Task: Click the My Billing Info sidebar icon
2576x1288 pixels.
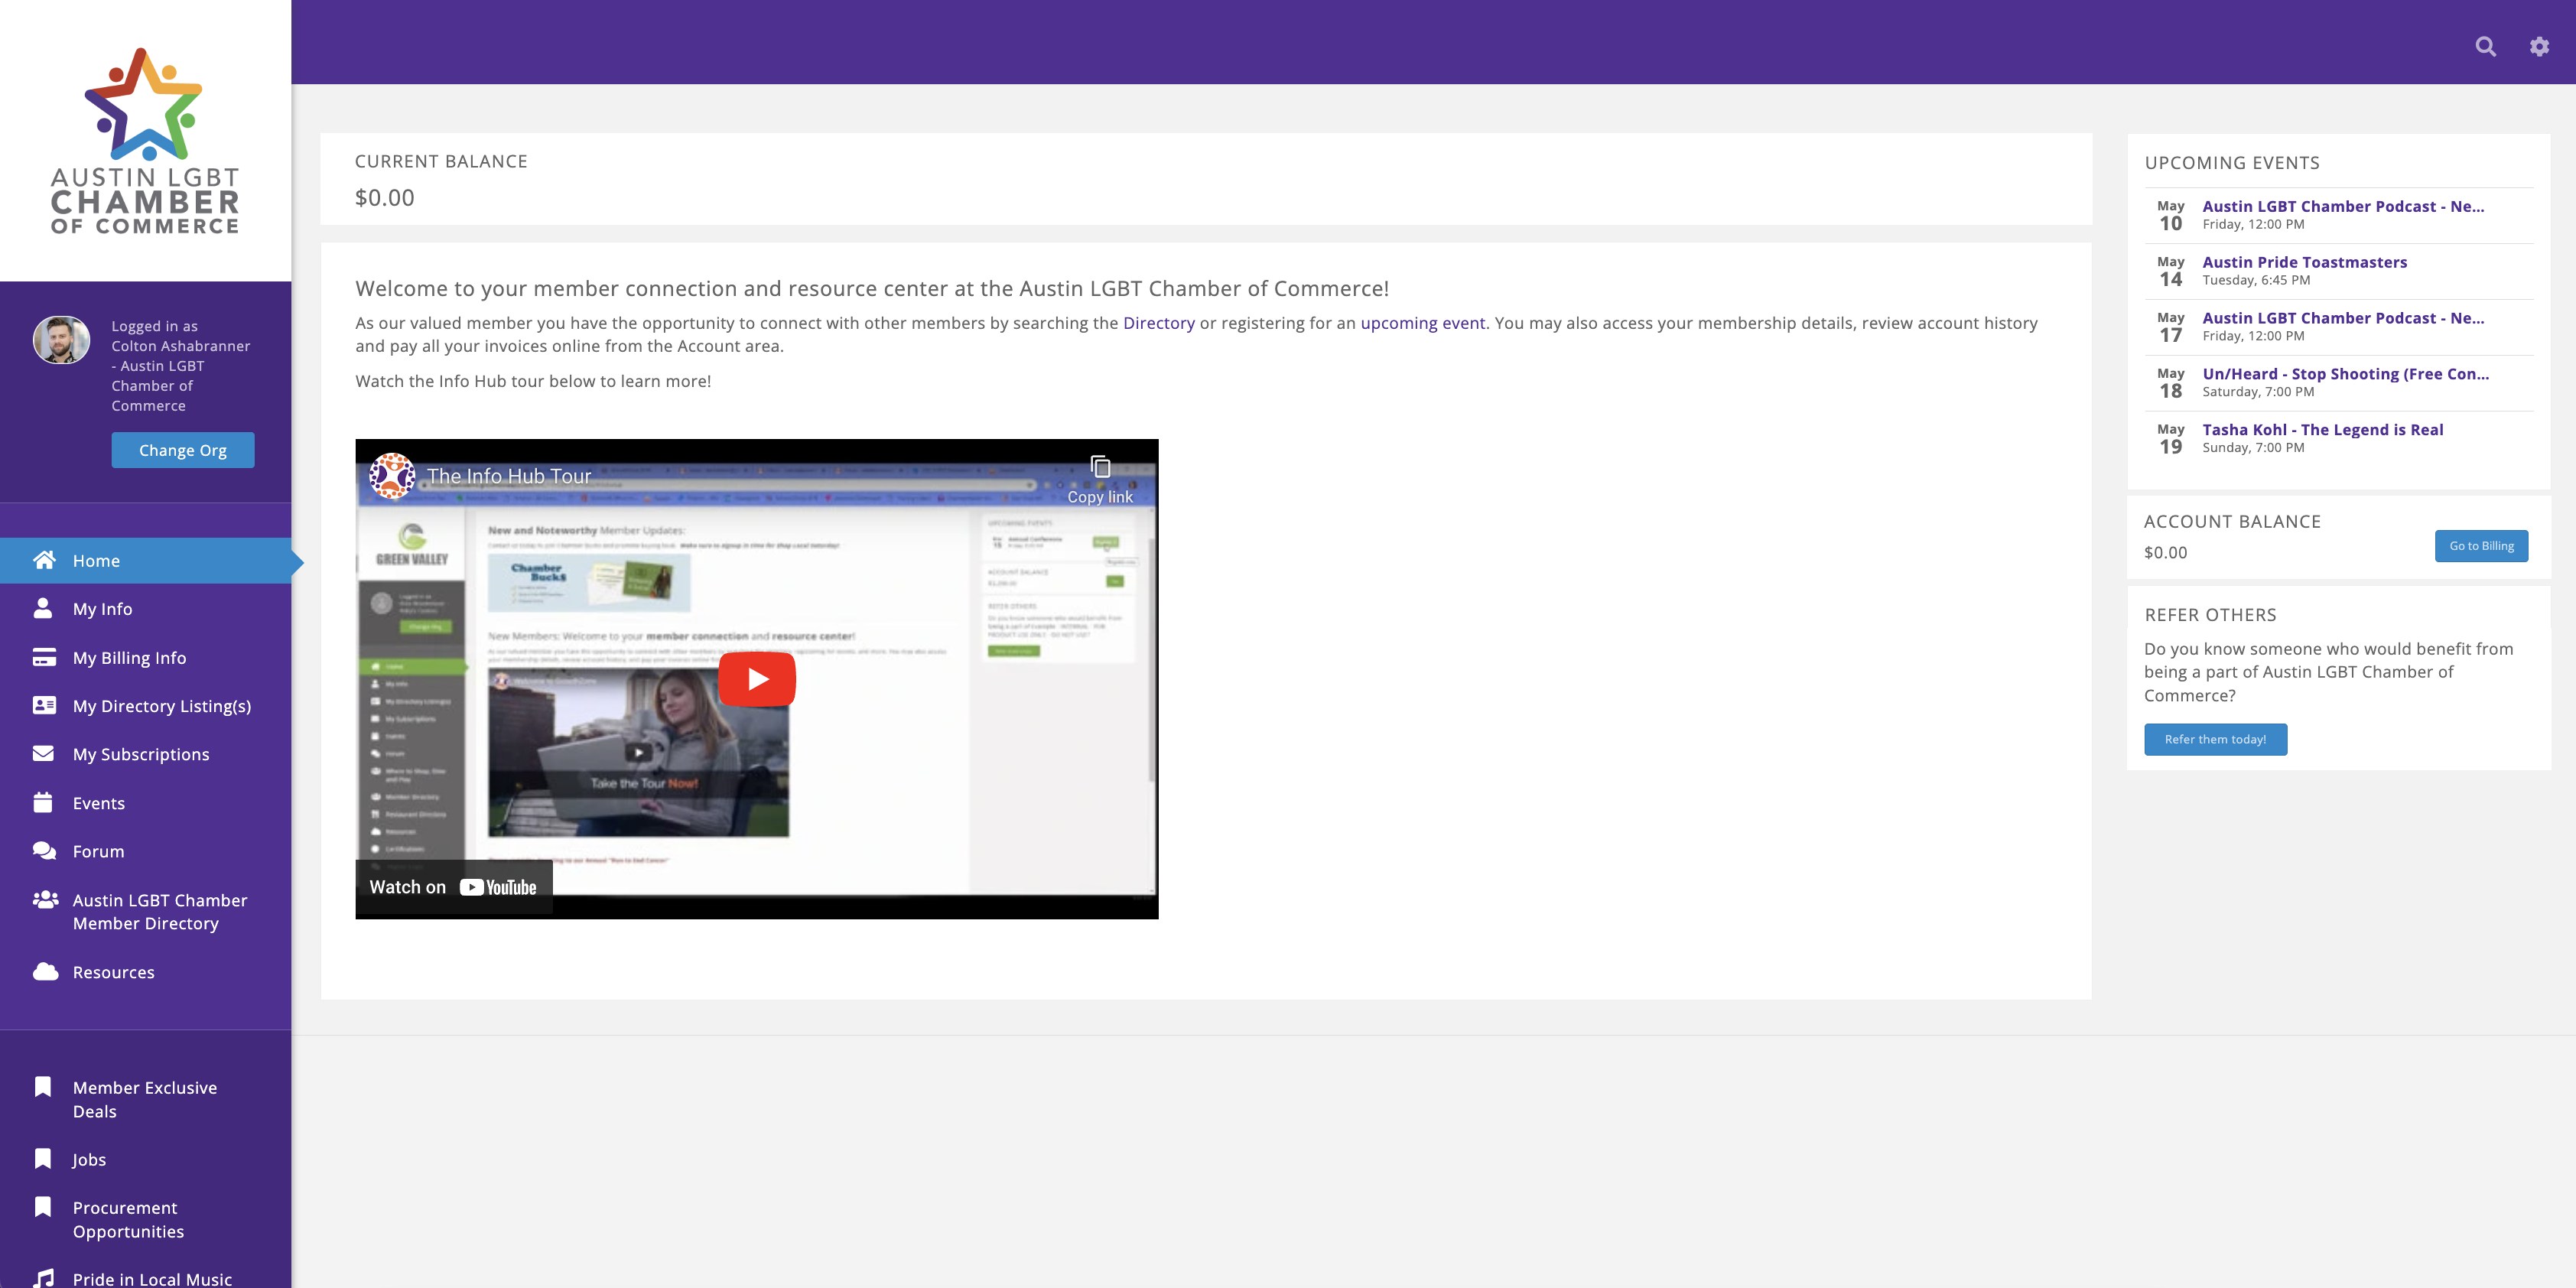Action: 44,657
